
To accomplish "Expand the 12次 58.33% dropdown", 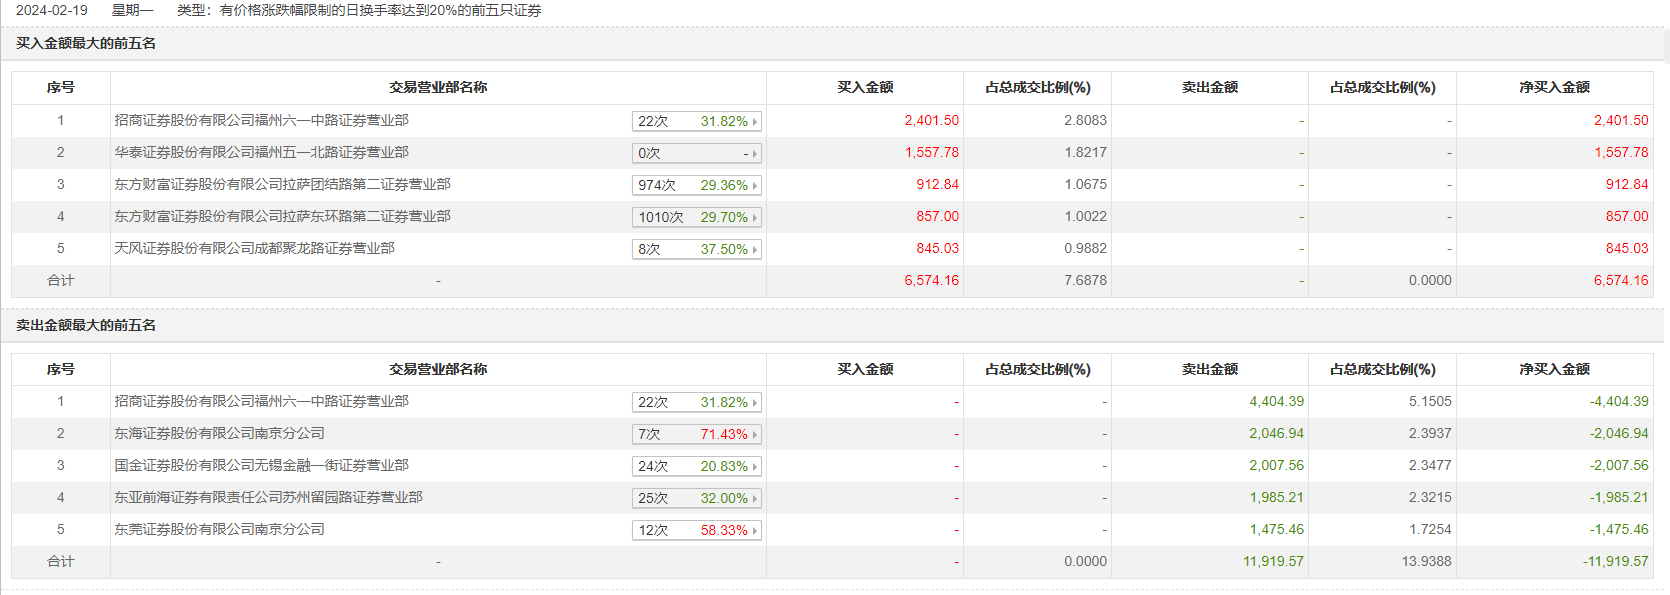I will (697, 530).
